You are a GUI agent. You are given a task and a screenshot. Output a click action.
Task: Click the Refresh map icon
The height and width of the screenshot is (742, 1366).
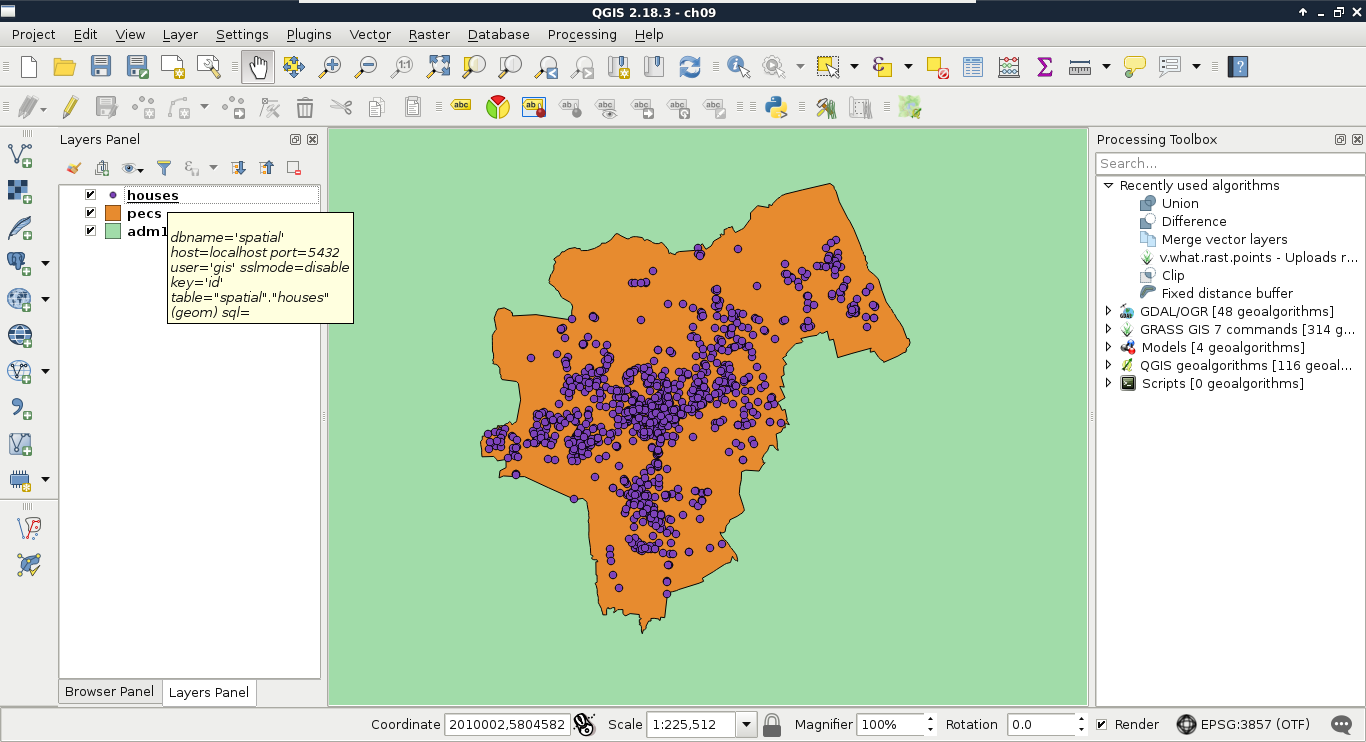[x=690, y=67]
